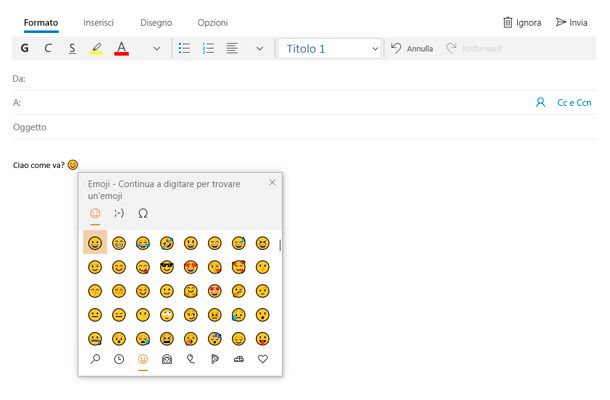
Task: Click the Rollforward redo button
Action: [473, 48]
